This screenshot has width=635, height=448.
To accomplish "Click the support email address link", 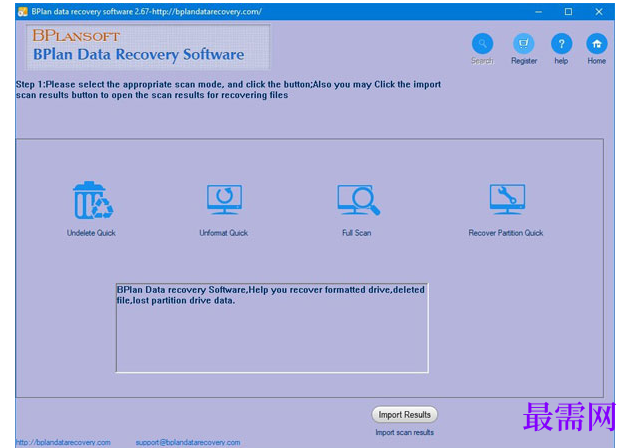I will [x=188, y=442].
